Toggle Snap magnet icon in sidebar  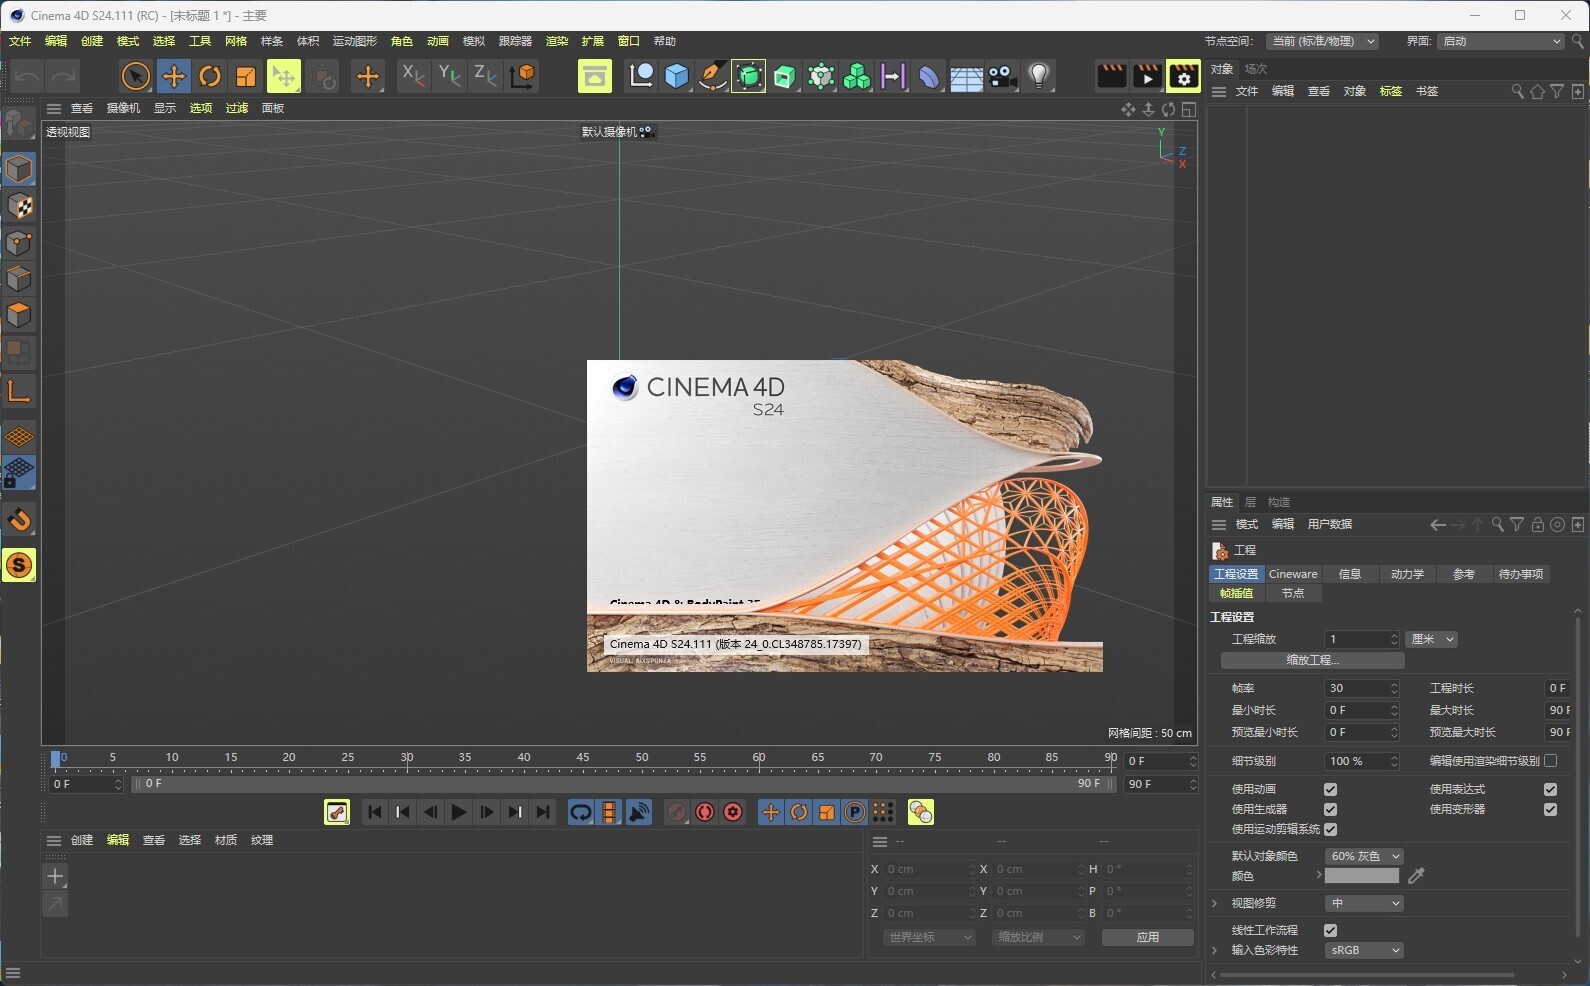[19, 520]
